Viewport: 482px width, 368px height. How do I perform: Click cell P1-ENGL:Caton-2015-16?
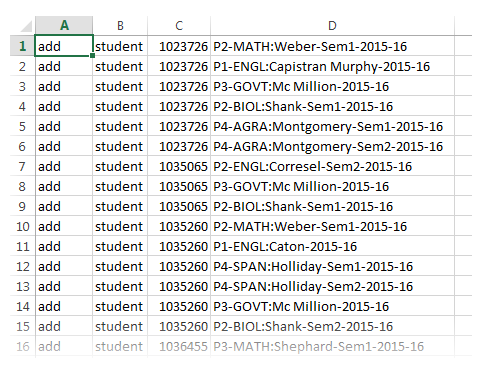coord(332,246)
